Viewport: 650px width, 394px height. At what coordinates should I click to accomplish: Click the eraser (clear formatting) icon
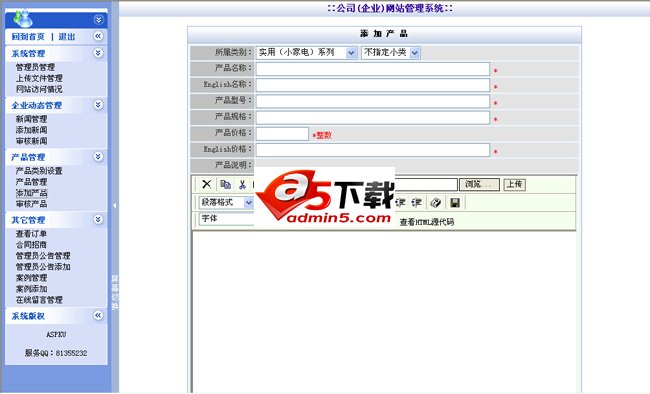tap(436, 203)
